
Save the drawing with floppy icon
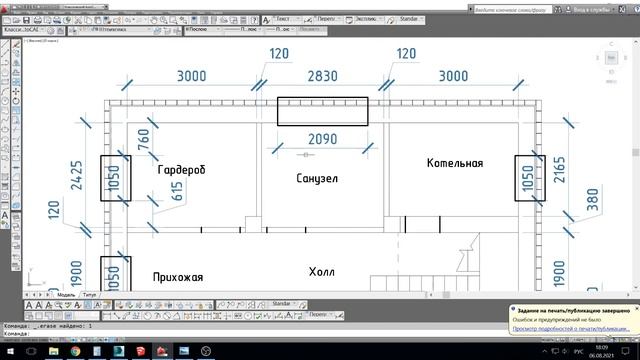[26, 20]
